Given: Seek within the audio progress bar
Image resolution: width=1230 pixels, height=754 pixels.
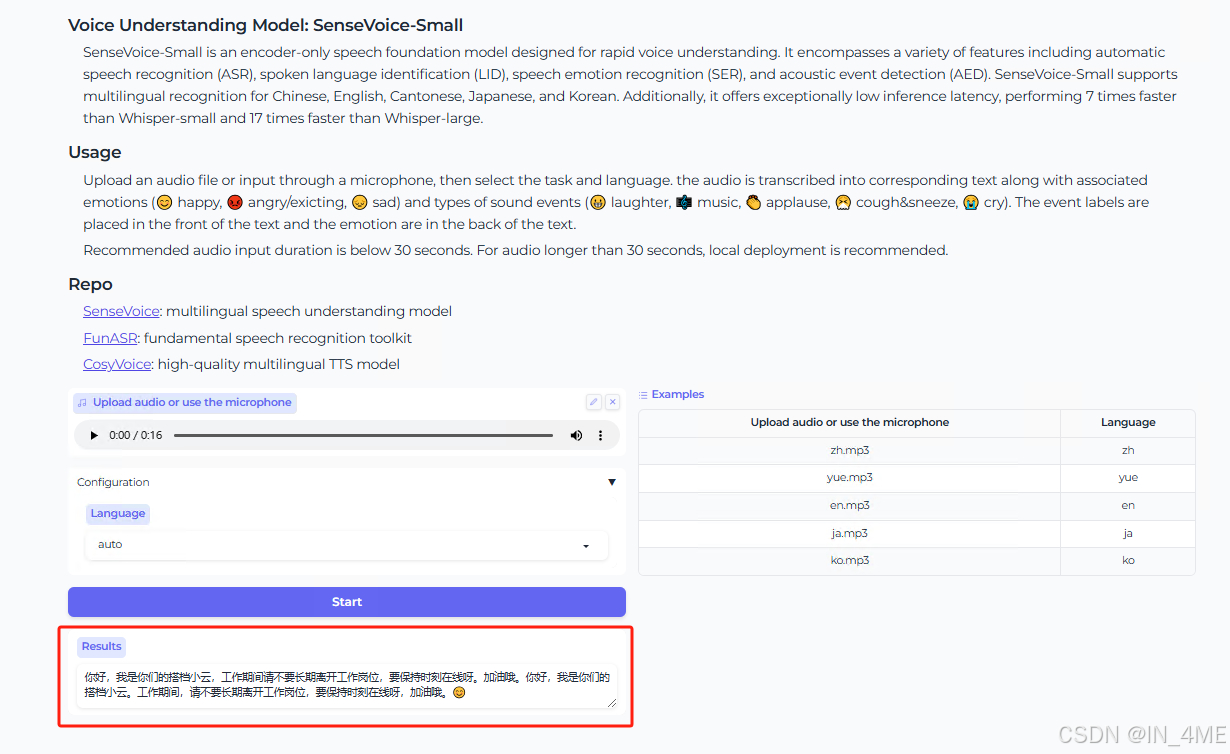Looking at the screenshot, I should [363, 436].
